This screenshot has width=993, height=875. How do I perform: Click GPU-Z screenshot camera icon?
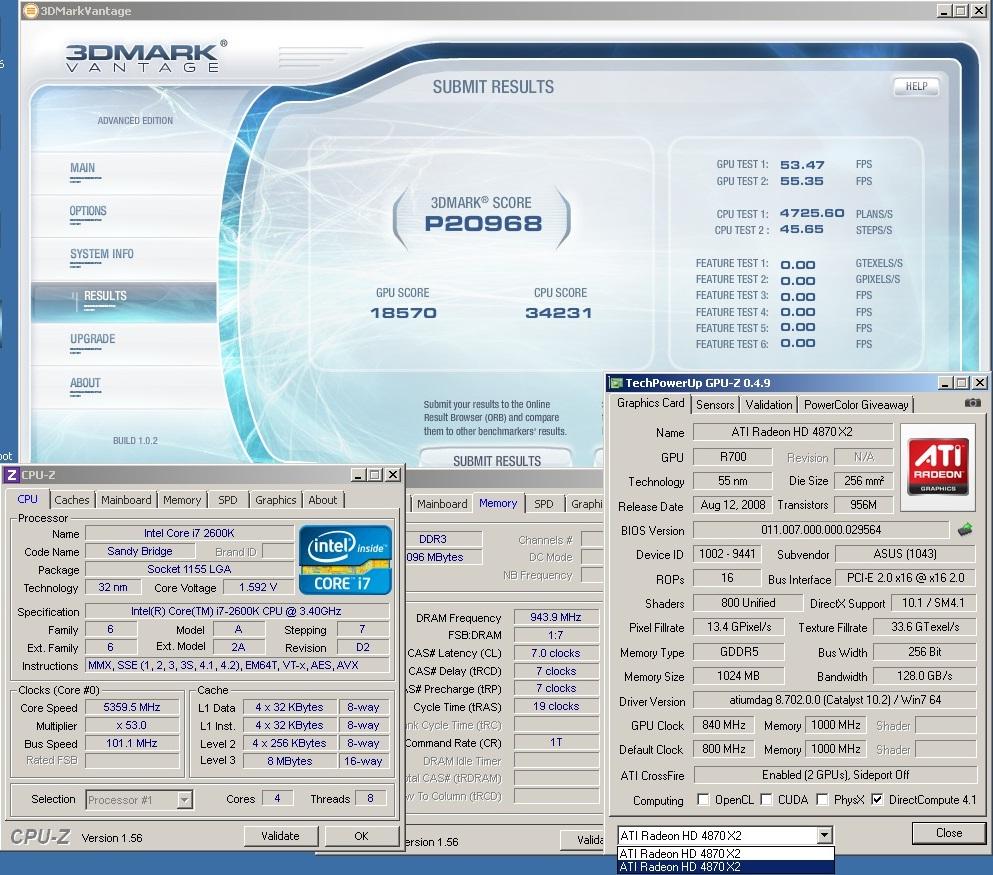(972, 403)
